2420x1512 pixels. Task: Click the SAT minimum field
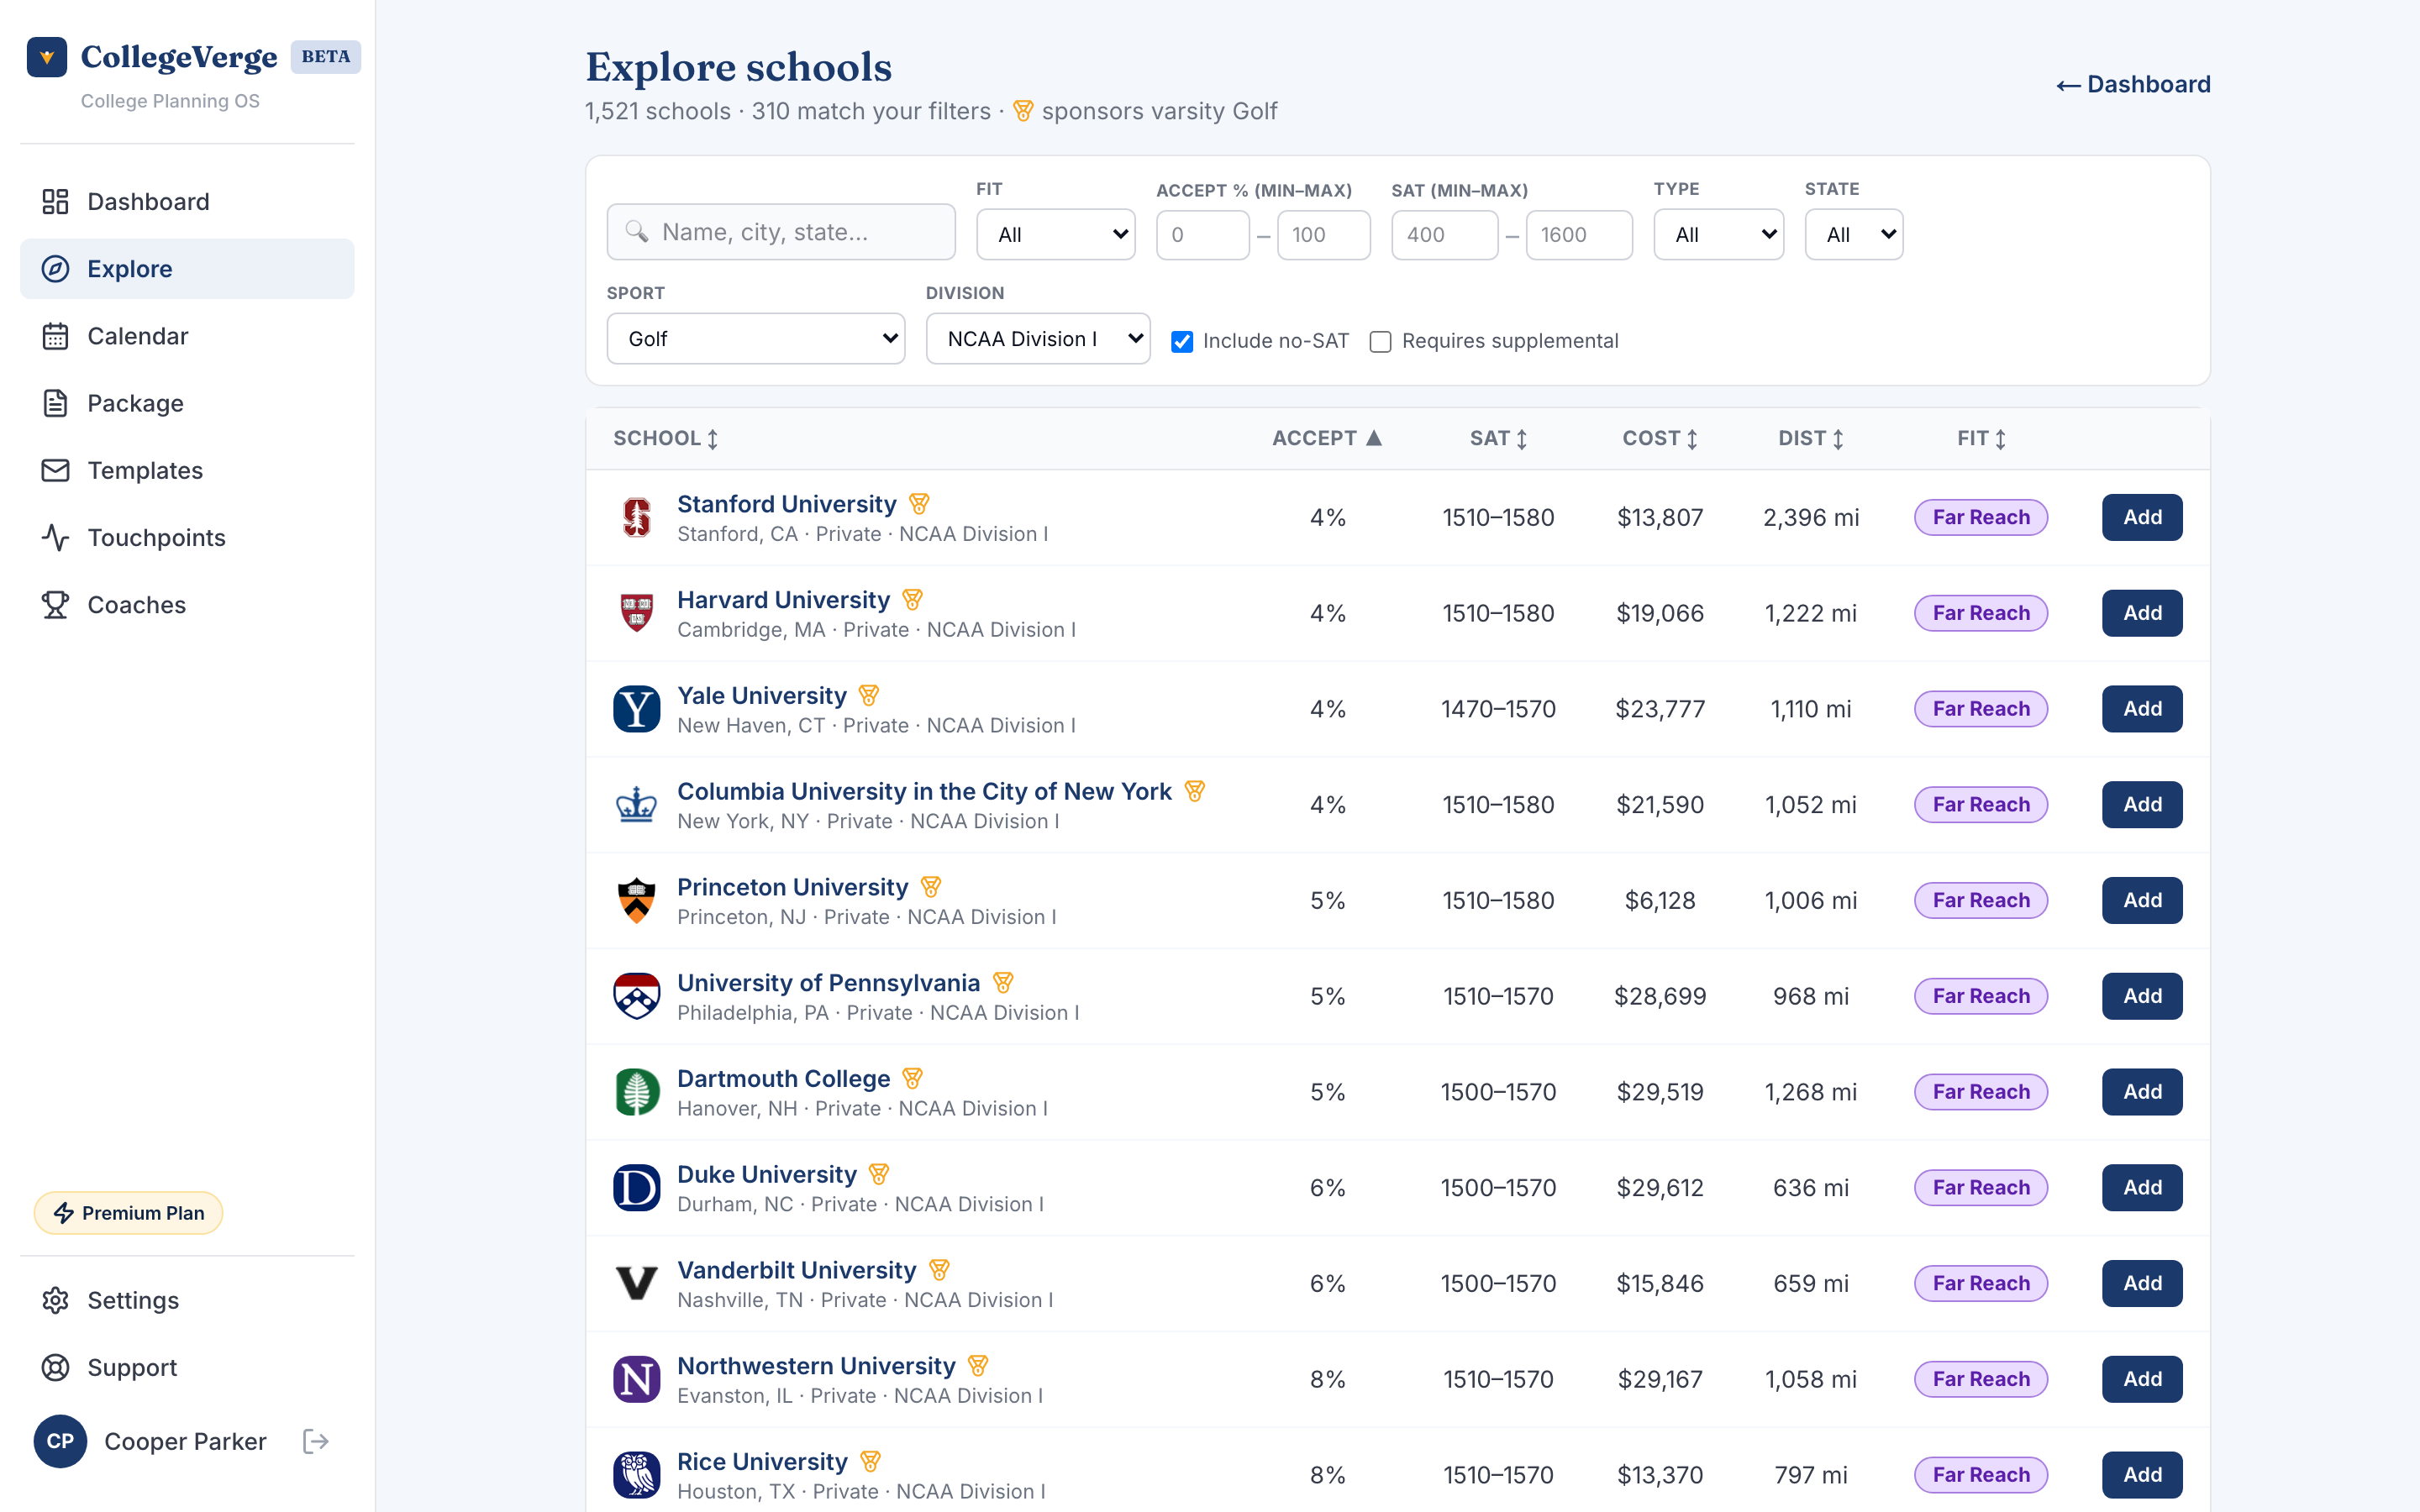1444,235
